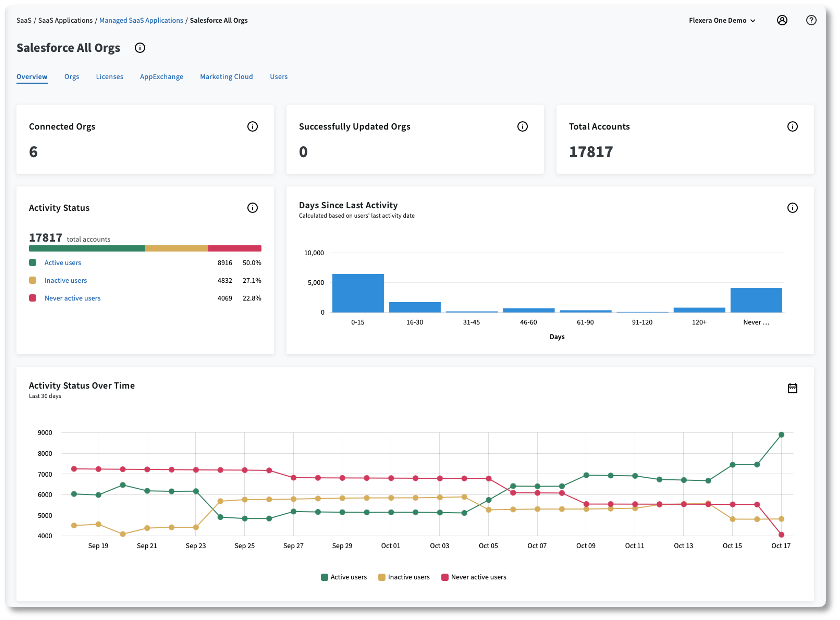The image size is (840, 620).
Task: Switch to the Licenses tab
Action: (110, 77)
